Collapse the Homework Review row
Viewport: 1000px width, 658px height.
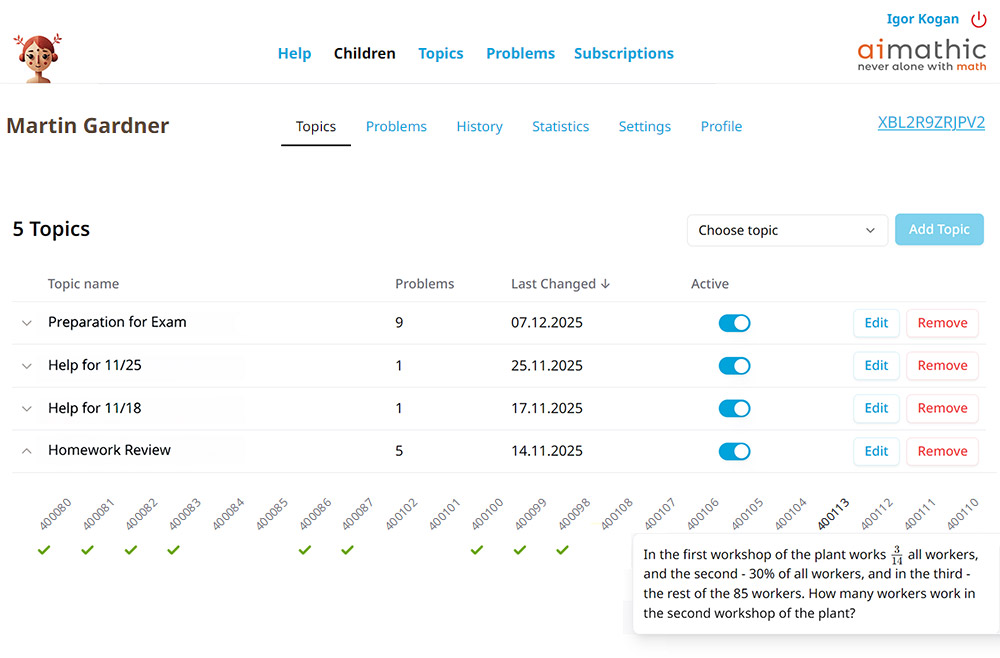[27, 451]
